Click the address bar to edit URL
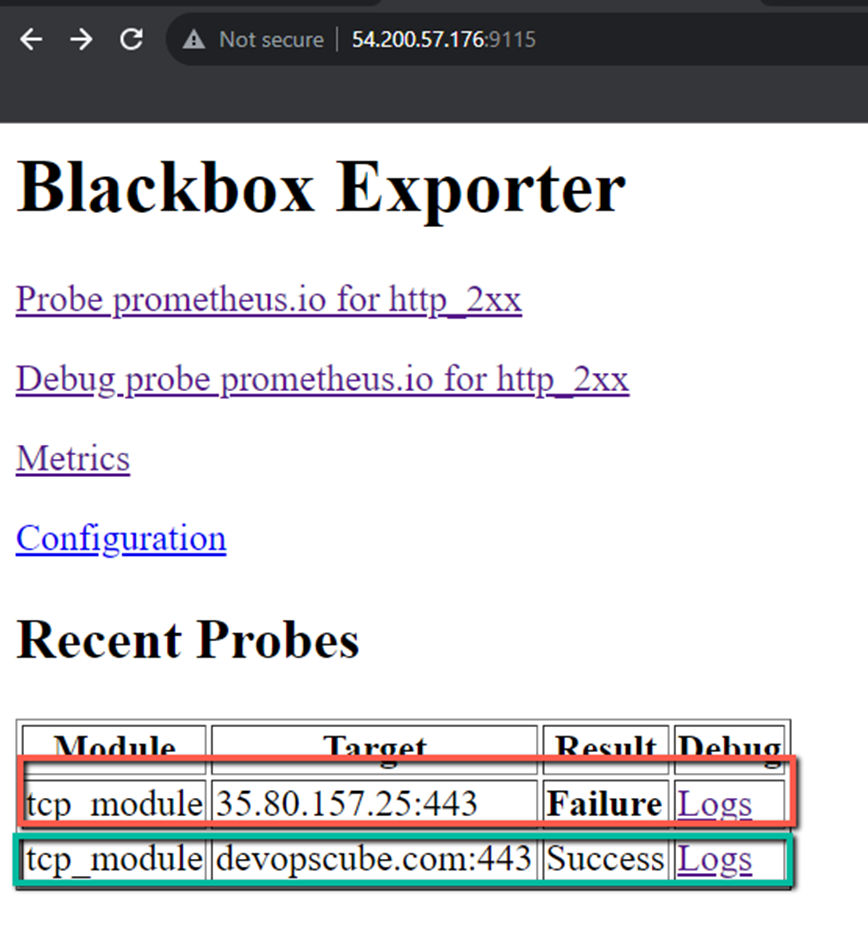Screen dimensions: 868x950 [650, 39]
